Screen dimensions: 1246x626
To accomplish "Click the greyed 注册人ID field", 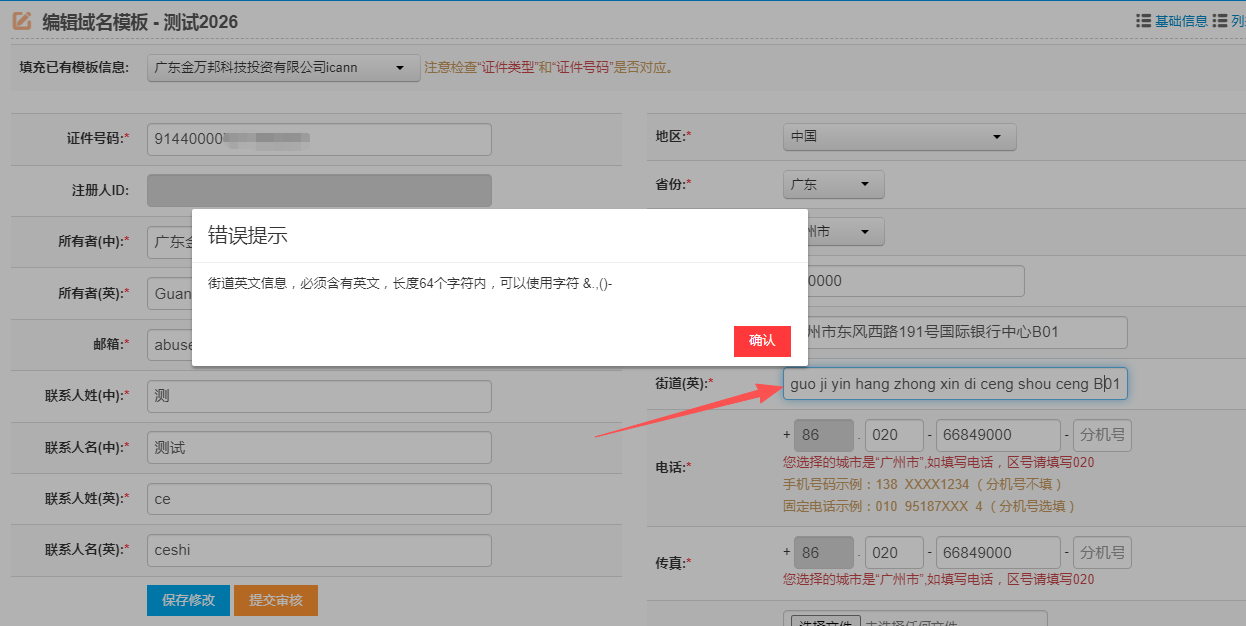I will (319, 191).
